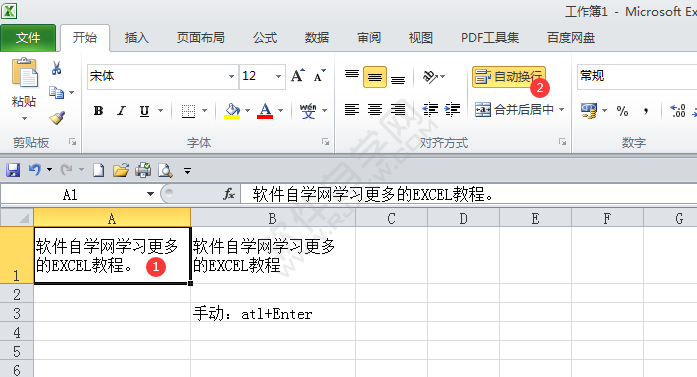
Task: Click the Copy icon
Action: pyautogui.click(x=56, y=92)
